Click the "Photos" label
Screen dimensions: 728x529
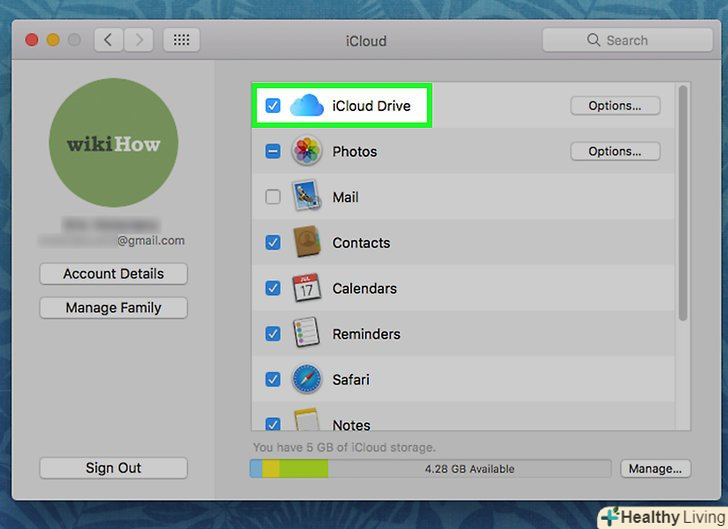click(x=354, y=151)
